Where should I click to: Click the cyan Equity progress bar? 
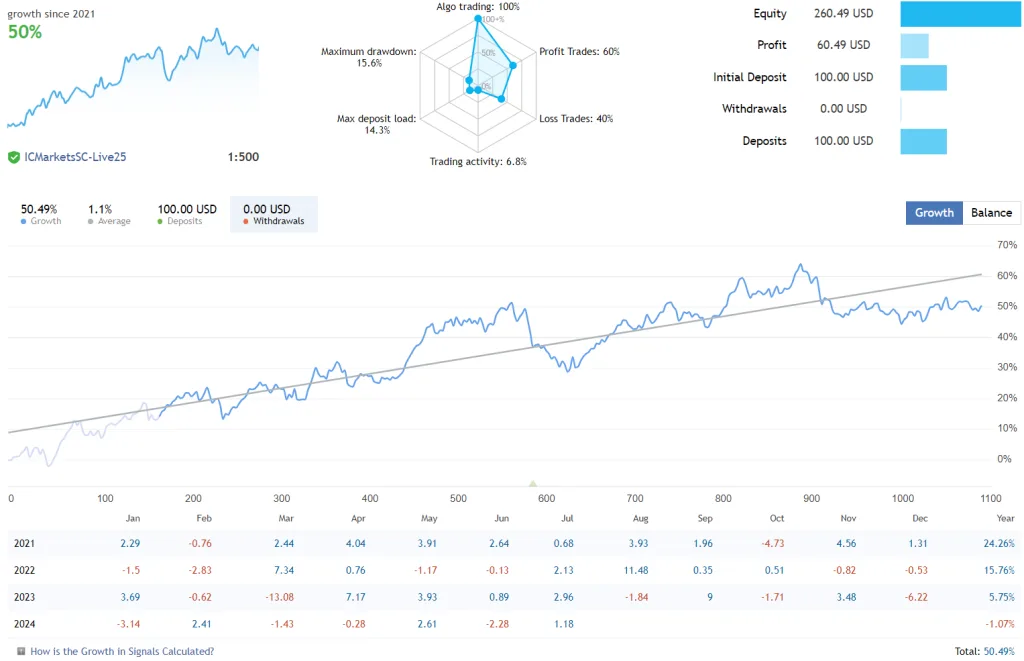[960, 13]
